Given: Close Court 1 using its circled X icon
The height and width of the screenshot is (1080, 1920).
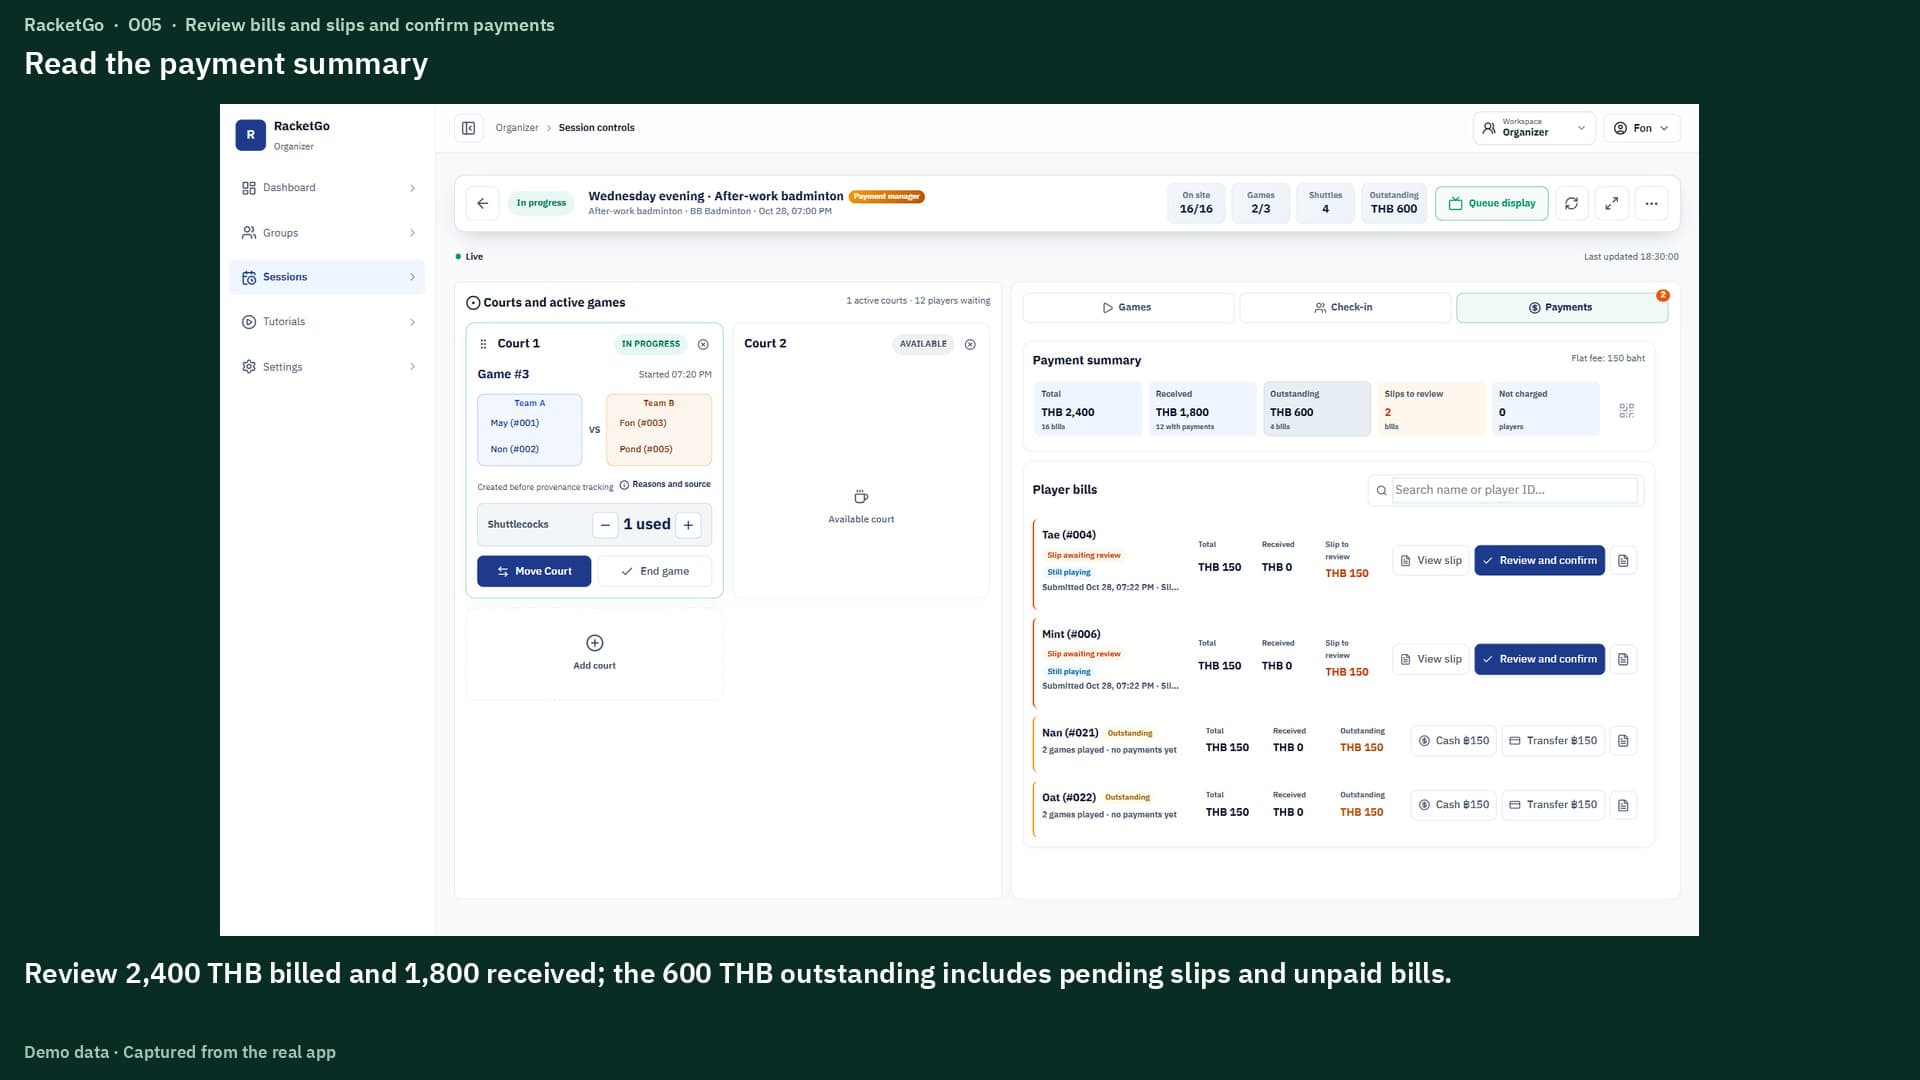Looking at the screenshot, I should [703, 344].
